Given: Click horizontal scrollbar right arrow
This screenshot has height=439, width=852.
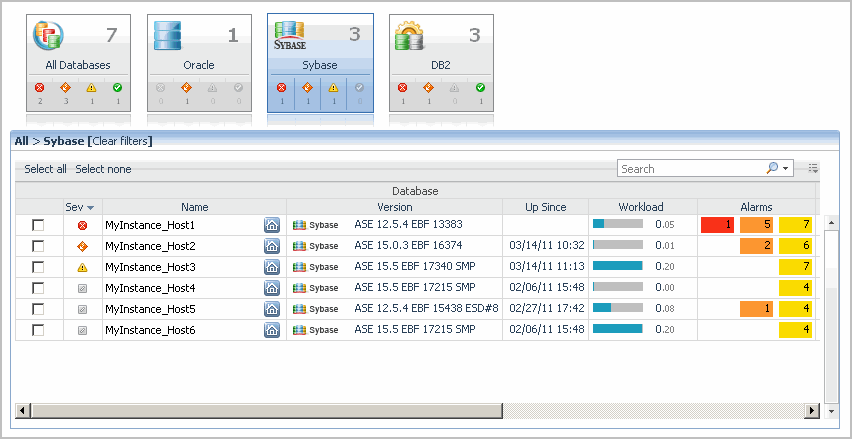Looking at the screenshot, I should 812,410.
